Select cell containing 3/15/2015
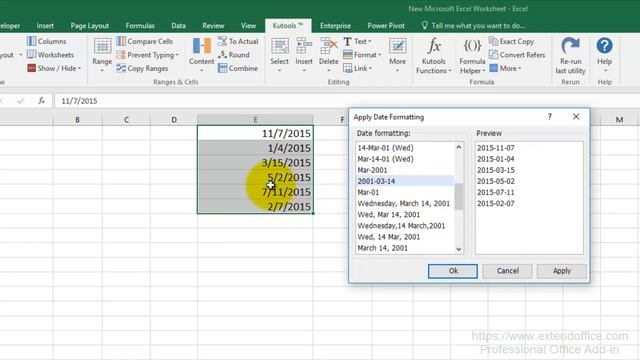Screen dimensions: 640x360 point(255,162)
